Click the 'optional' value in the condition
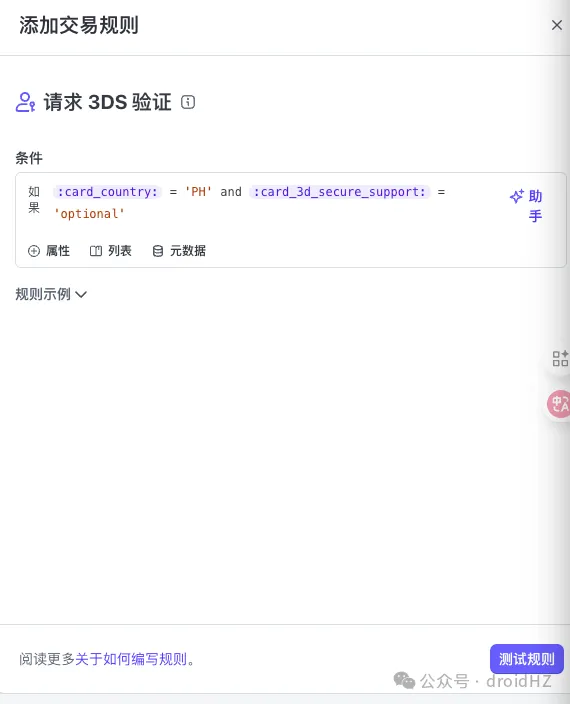 pyautogui.click(x=89, y=214)
